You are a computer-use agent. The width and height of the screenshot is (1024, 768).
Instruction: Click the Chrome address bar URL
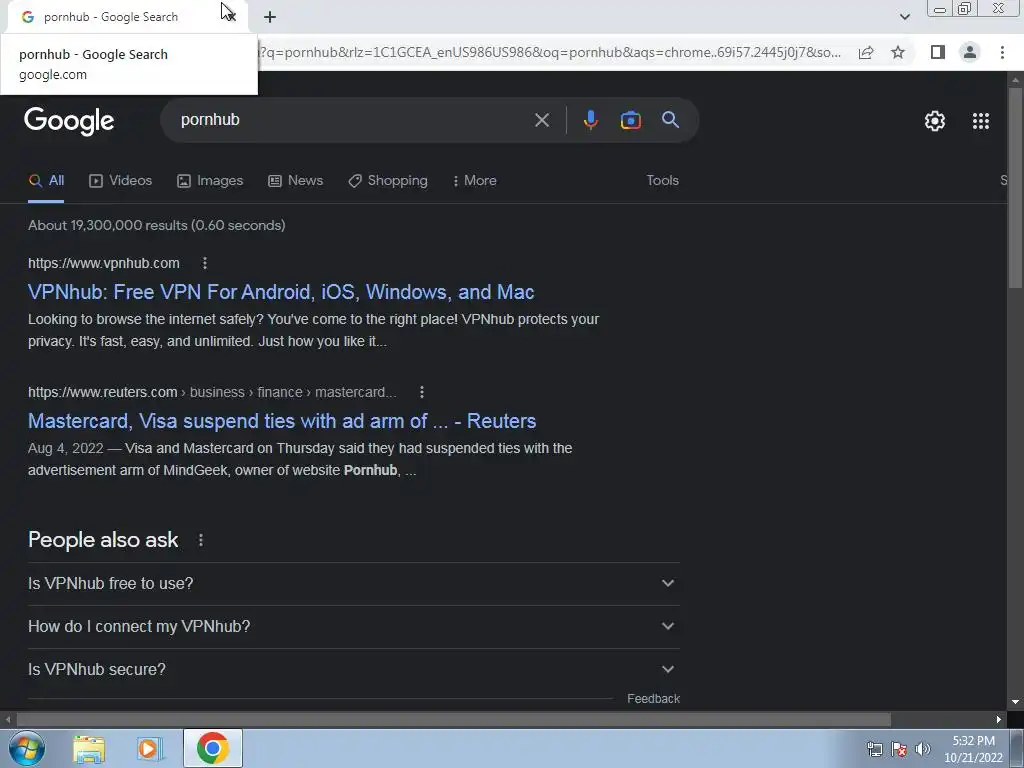(x=549, y=52)
